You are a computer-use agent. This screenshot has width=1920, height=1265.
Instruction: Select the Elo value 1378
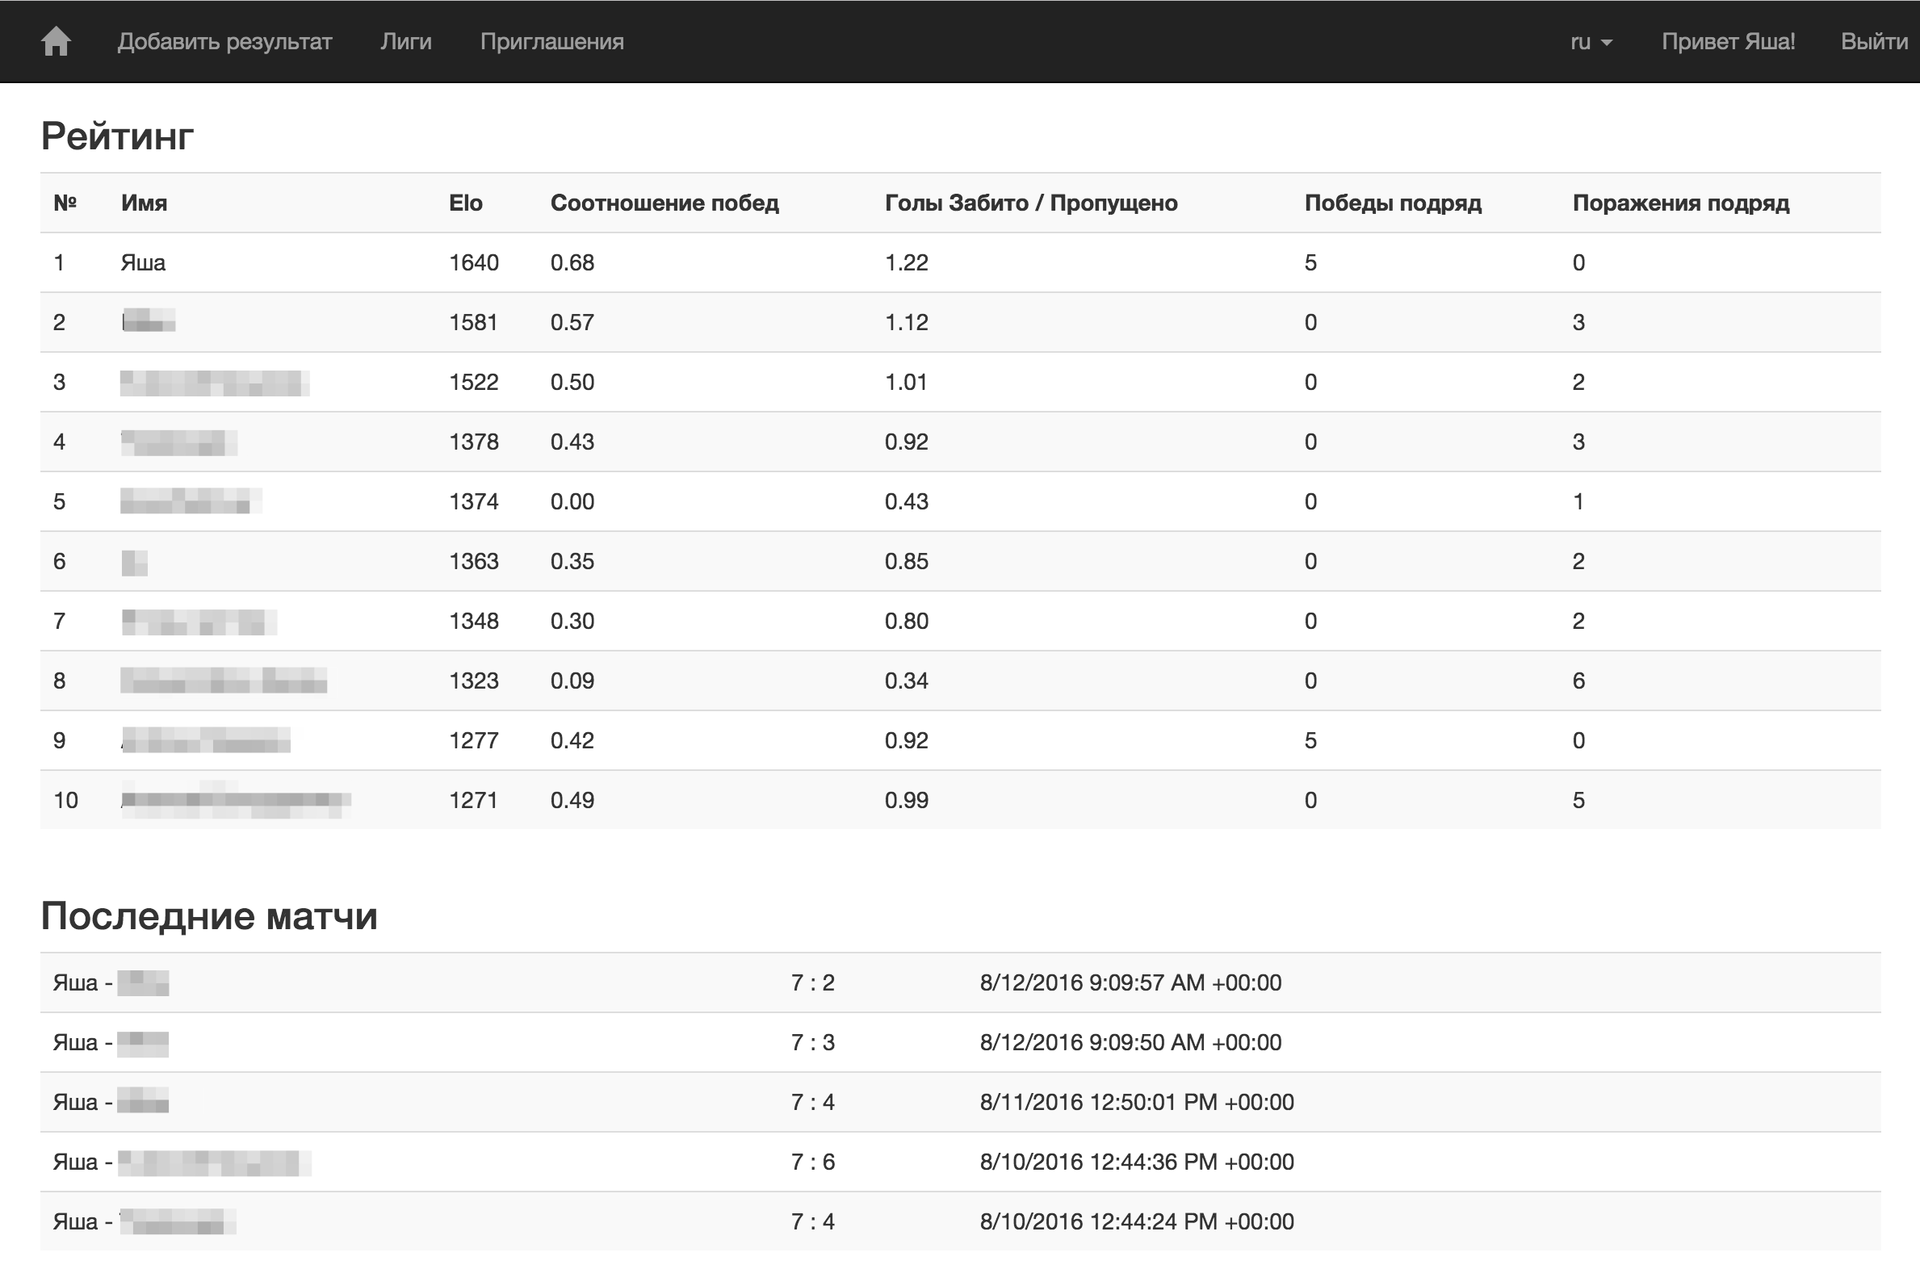pyautogui.click(x=474, y=442)
